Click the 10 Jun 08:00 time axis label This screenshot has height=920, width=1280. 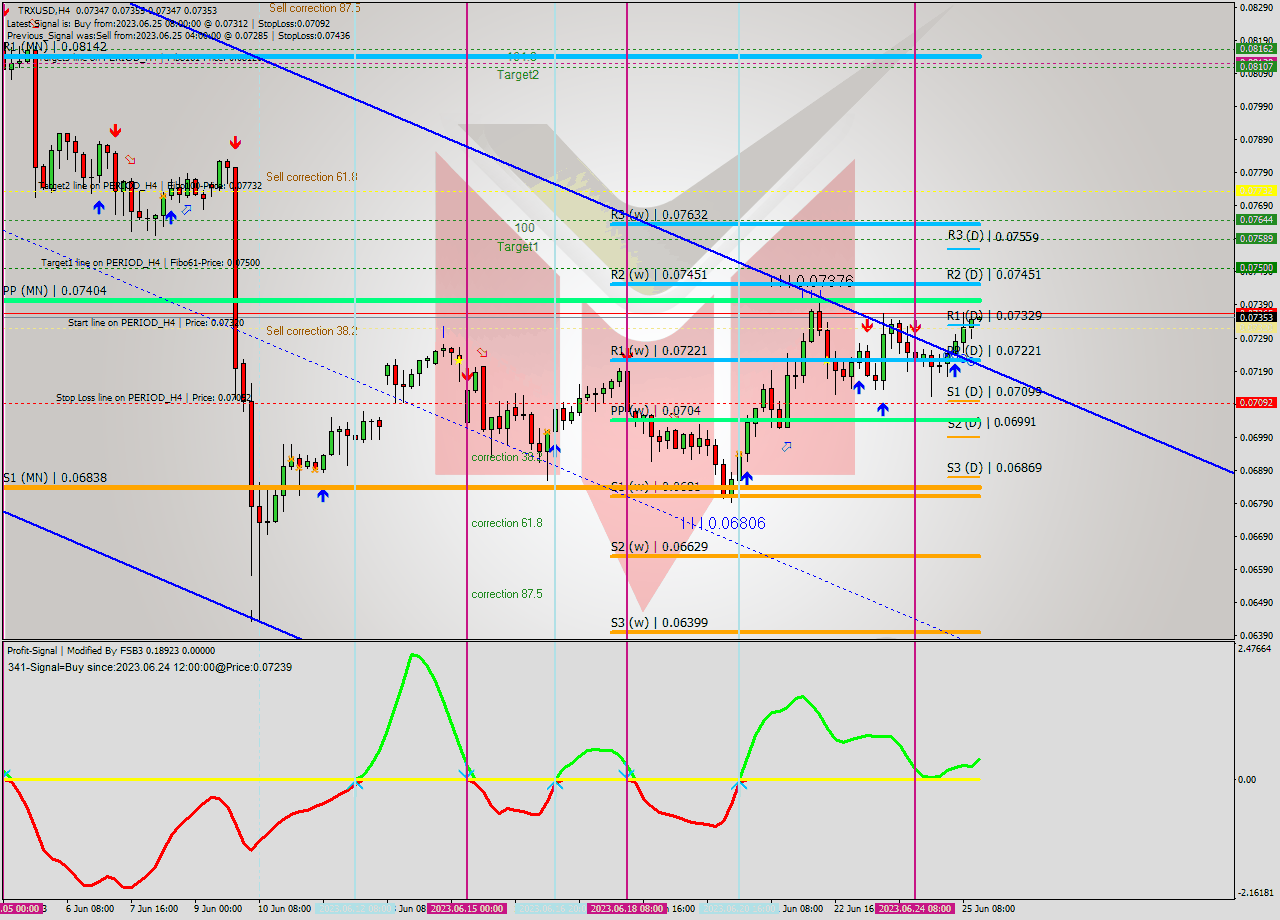click(x=284, y=909)
